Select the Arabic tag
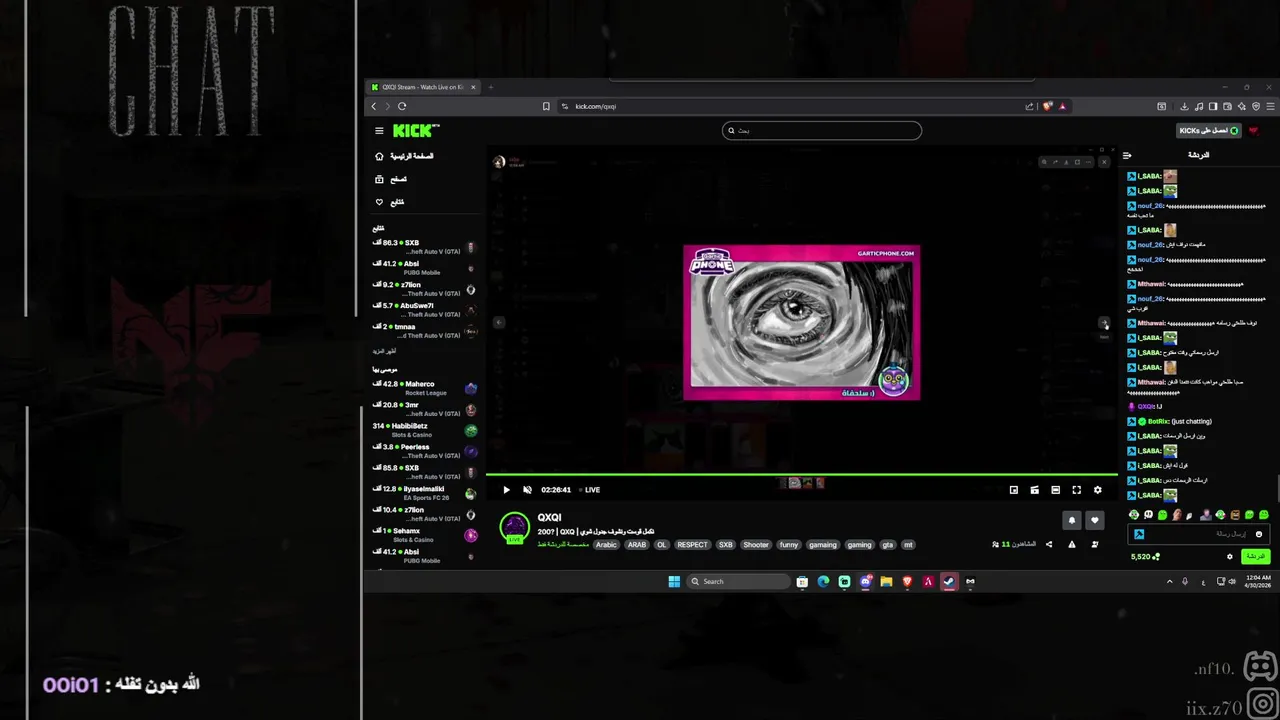1280x720 pixels. click(607, 545)
